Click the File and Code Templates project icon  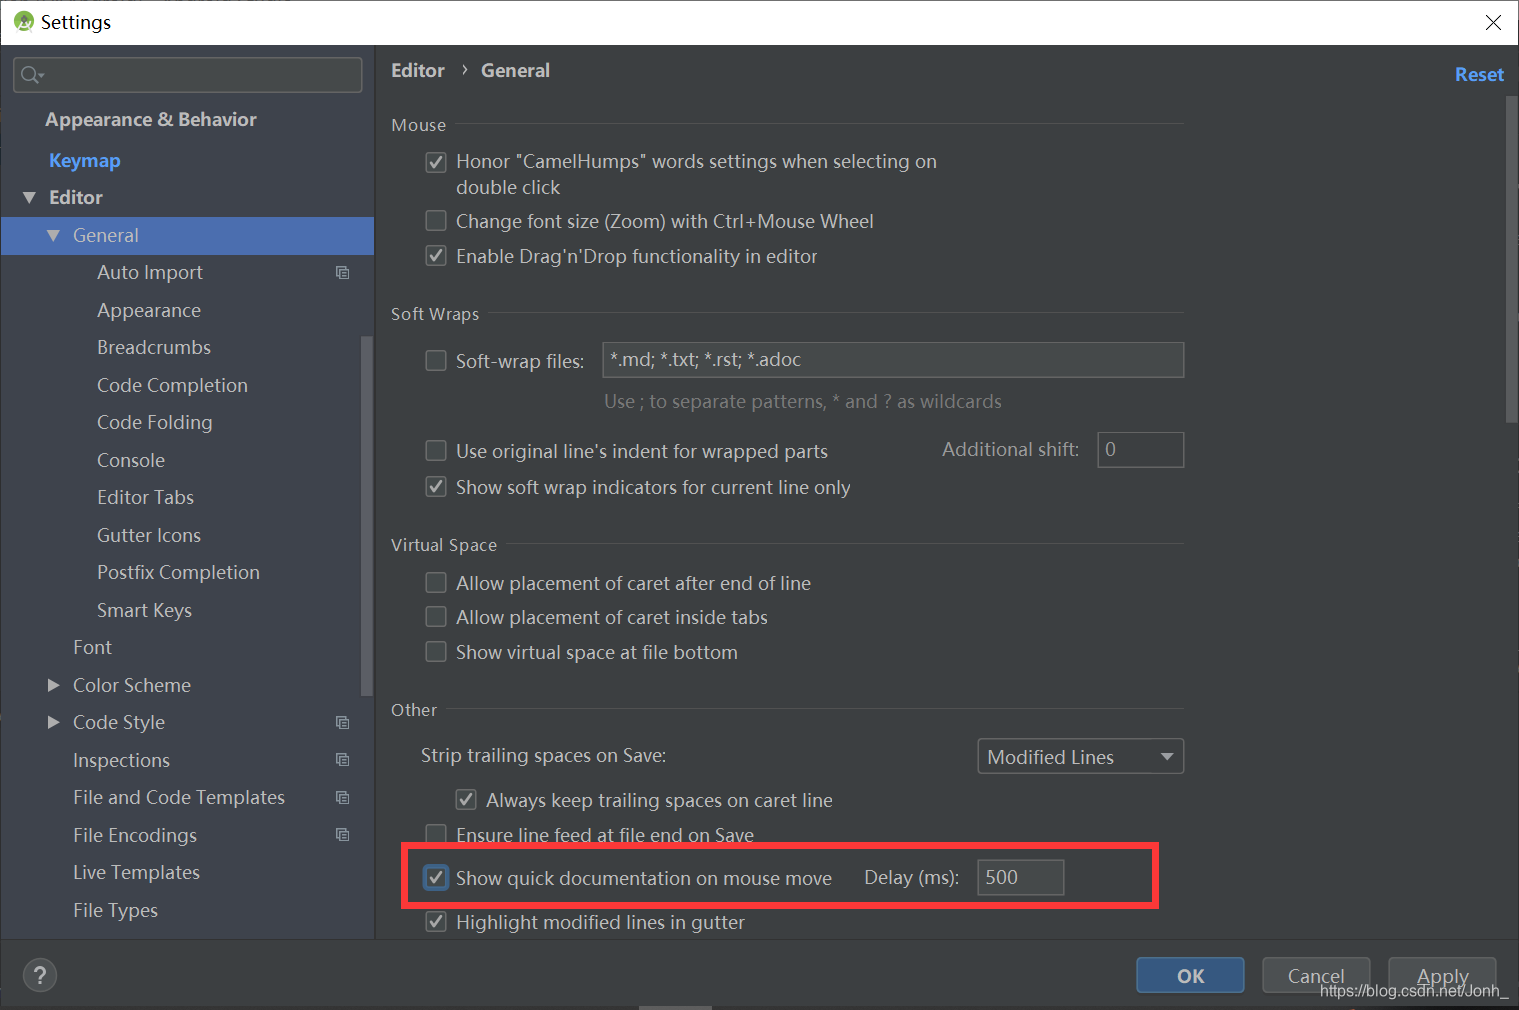point(342,798)
